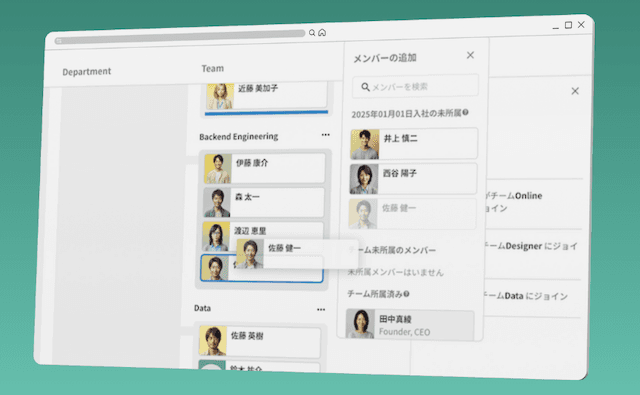Viewport: 640px width, 395px height.
Task: Open Data team options menu
Action: 321,309
